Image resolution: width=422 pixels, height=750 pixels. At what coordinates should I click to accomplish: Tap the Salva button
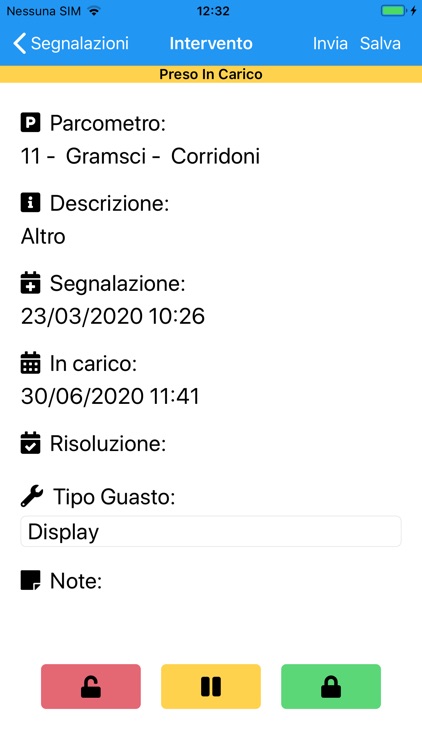380,44
